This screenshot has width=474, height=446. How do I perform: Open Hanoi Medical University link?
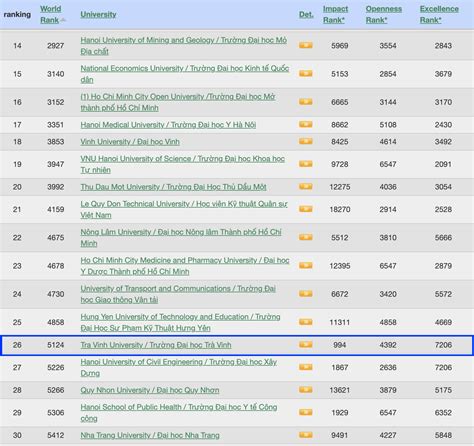coord(168,125)
